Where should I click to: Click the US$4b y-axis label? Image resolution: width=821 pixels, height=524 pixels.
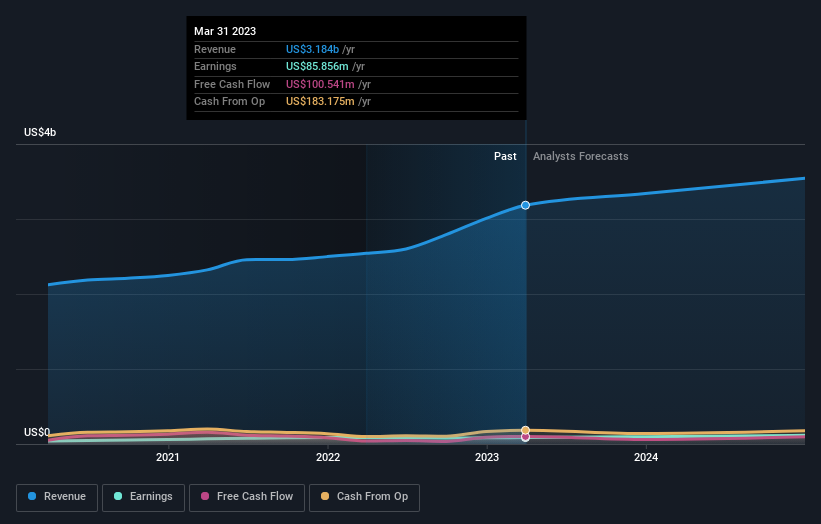click(40, 132)
